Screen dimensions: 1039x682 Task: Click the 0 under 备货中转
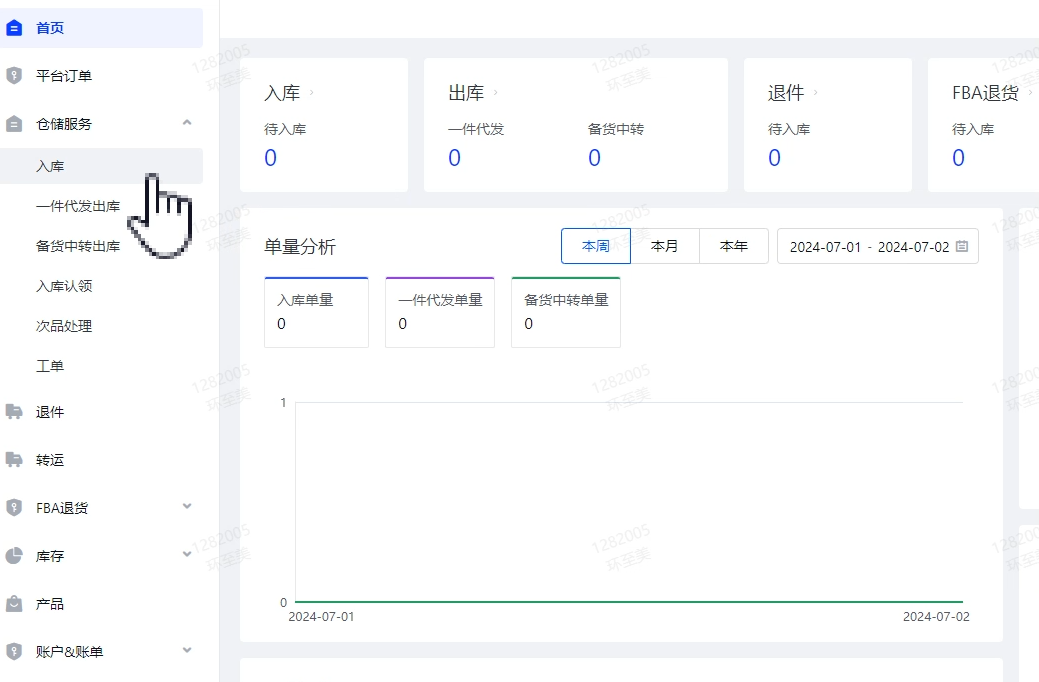(594, 158)
